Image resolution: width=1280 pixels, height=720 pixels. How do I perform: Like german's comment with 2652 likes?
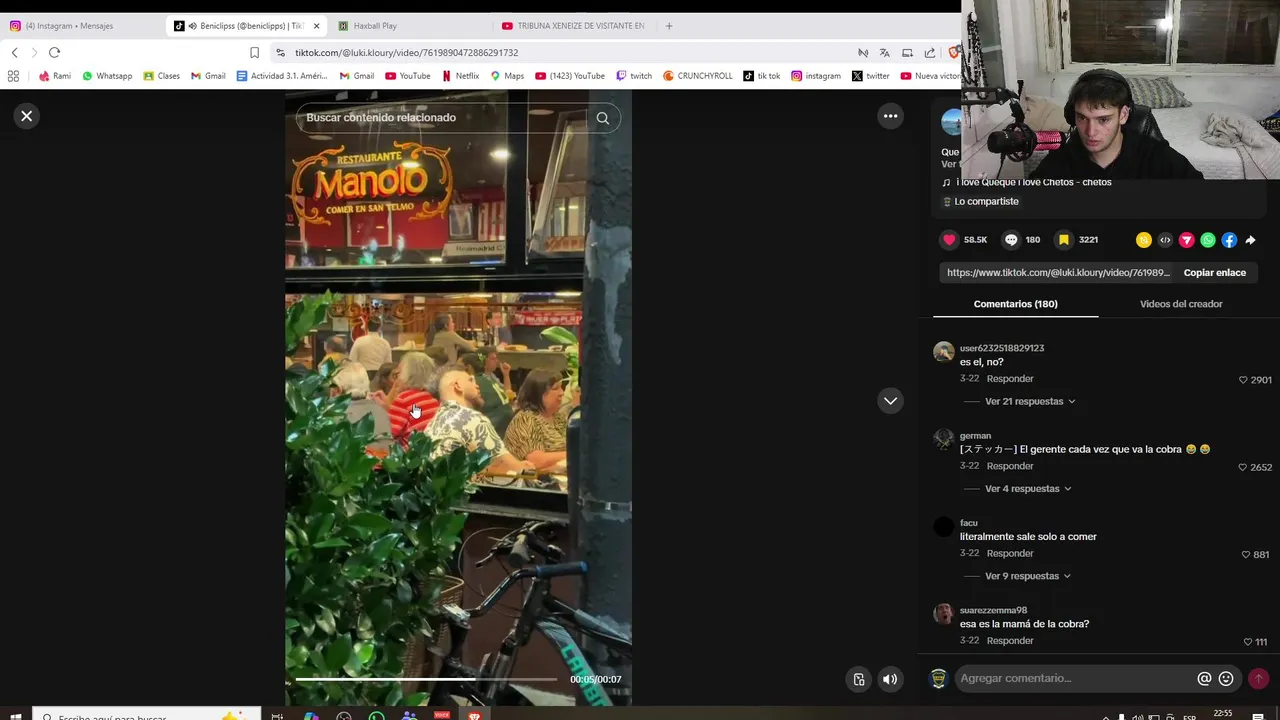(1243, 467)
